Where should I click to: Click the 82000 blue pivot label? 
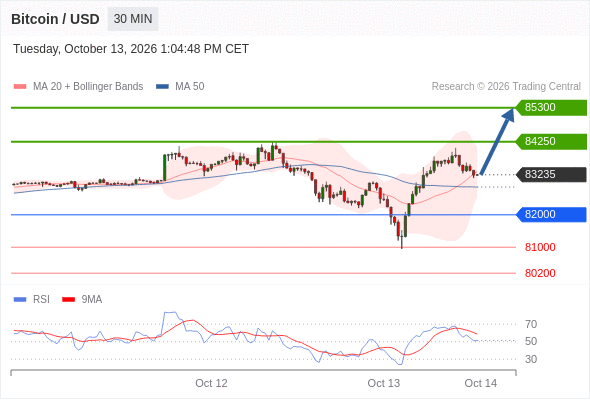551,214
